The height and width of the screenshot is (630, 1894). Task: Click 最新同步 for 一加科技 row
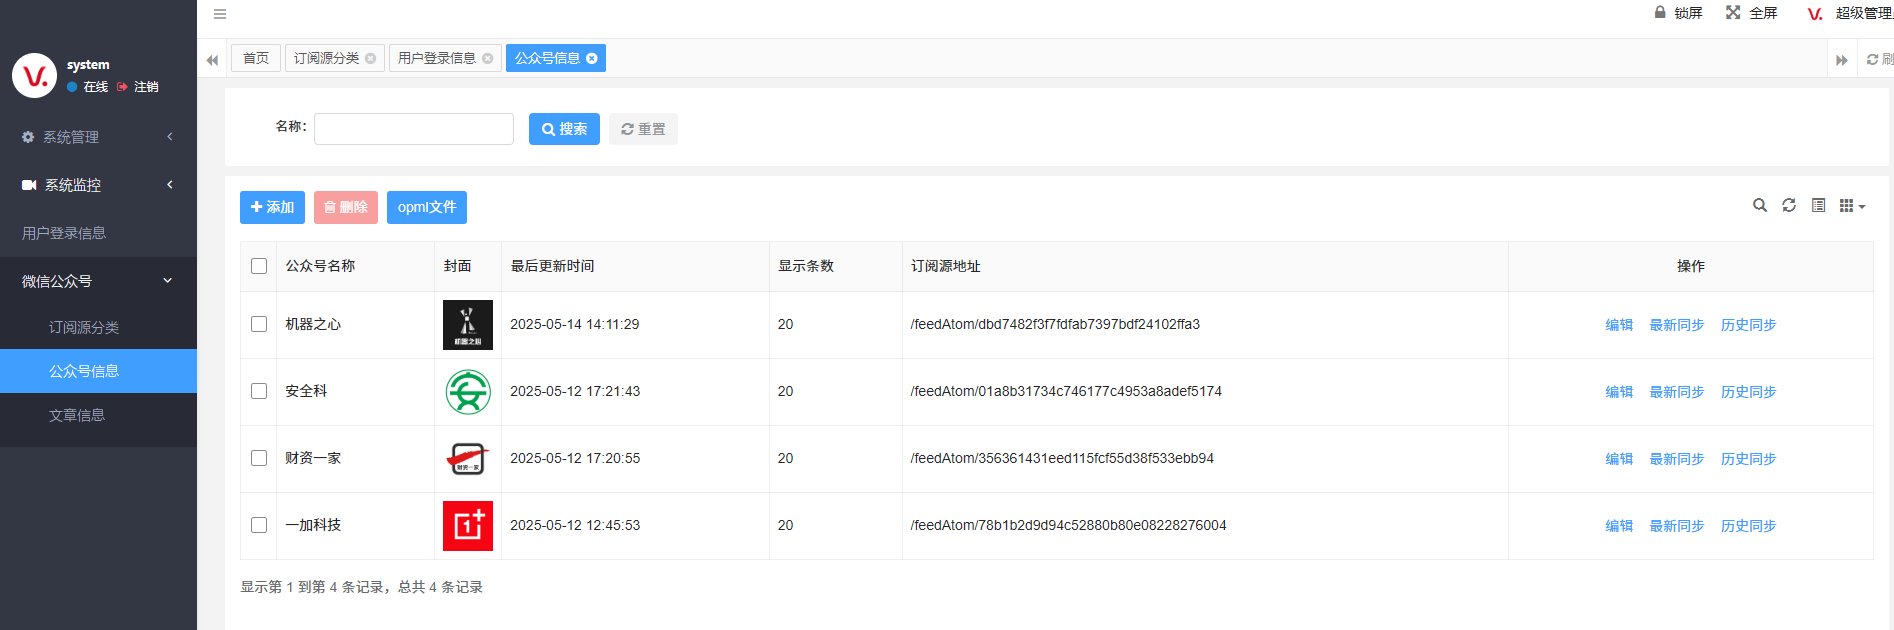coord(1676,526)
